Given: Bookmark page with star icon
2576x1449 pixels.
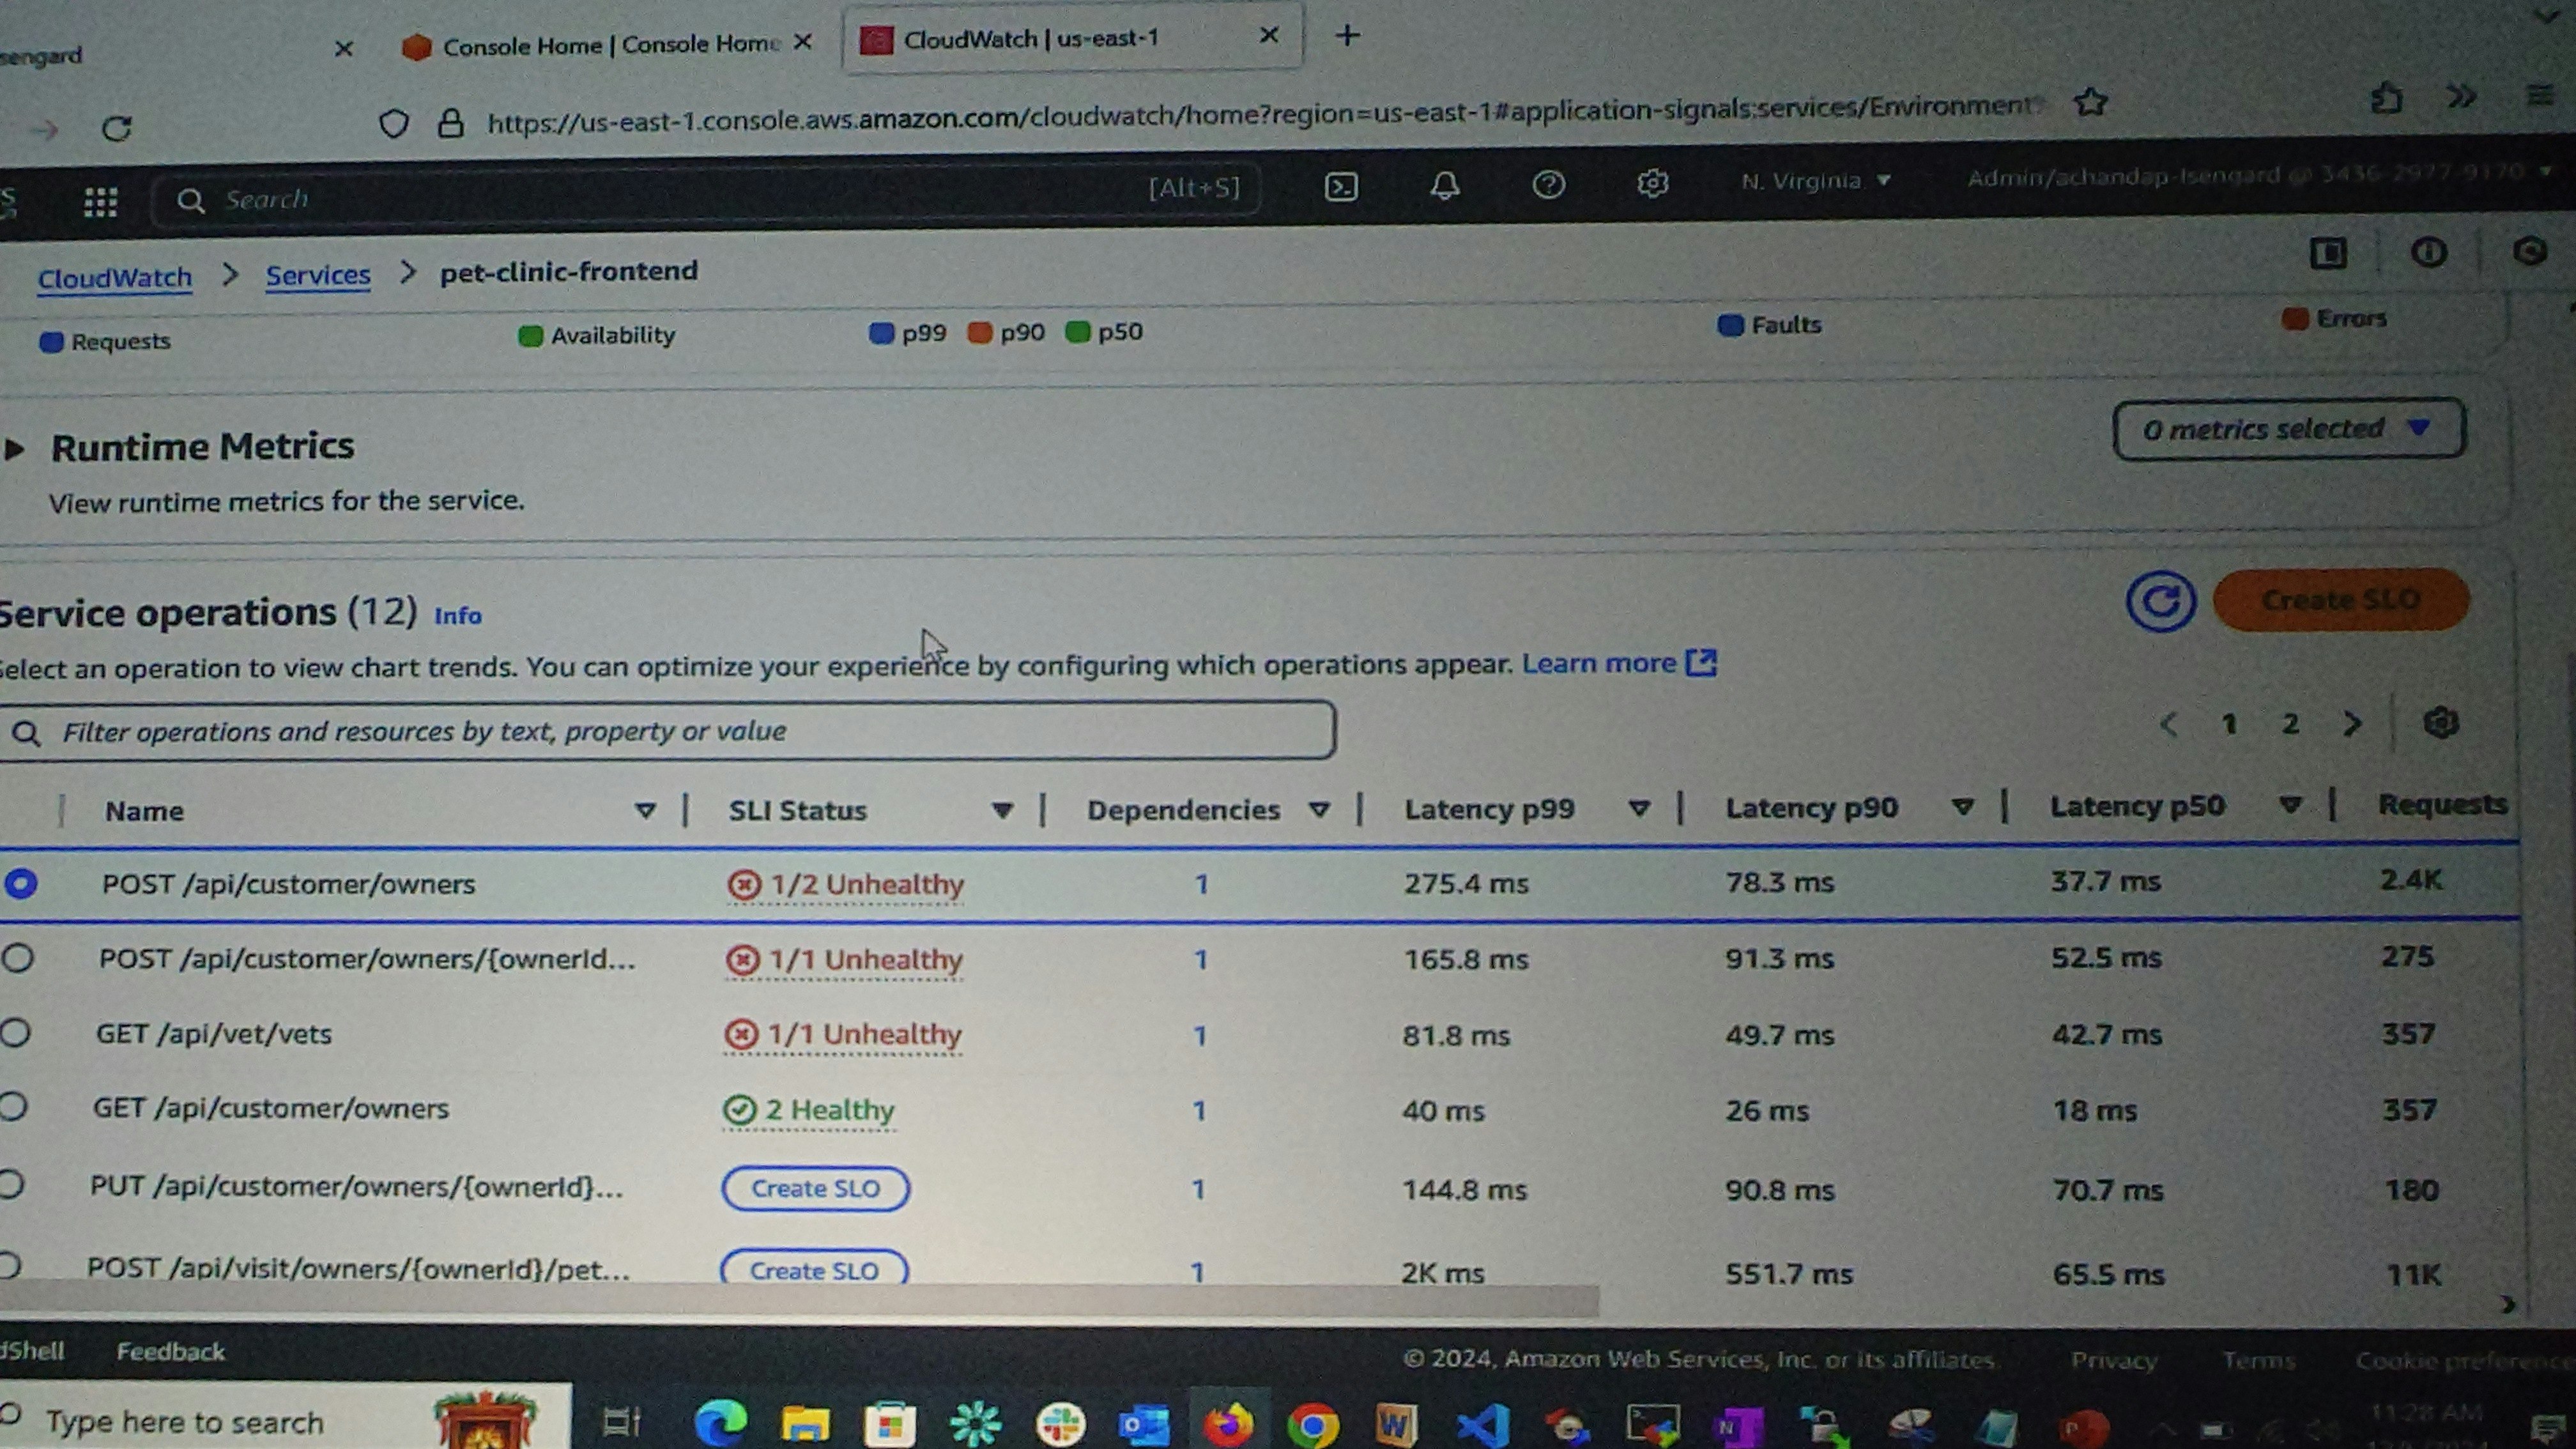Looking at the screenshot, I should (x=2090, y=103).
